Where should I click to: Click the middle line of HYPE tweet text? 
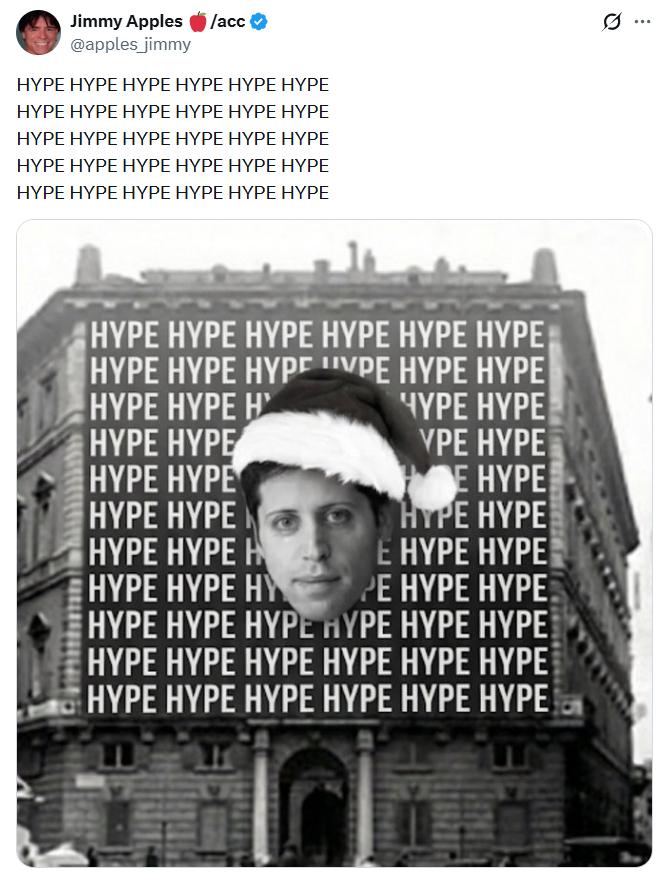[173, 139]
